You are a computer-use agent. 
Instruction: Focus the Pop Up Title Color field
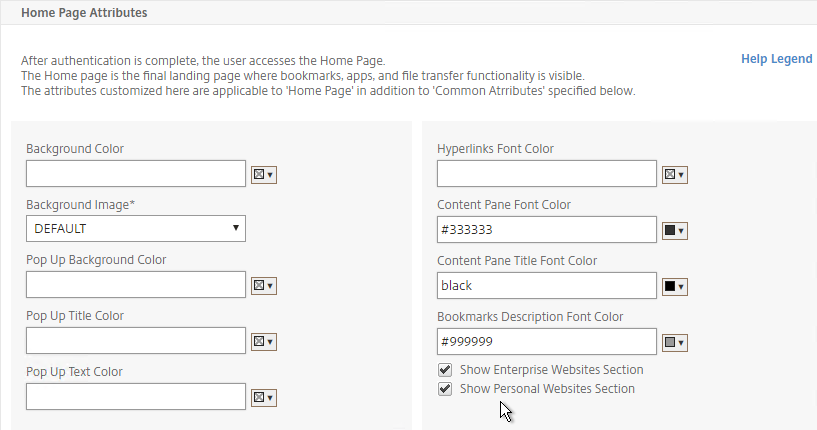coord(136,340)
